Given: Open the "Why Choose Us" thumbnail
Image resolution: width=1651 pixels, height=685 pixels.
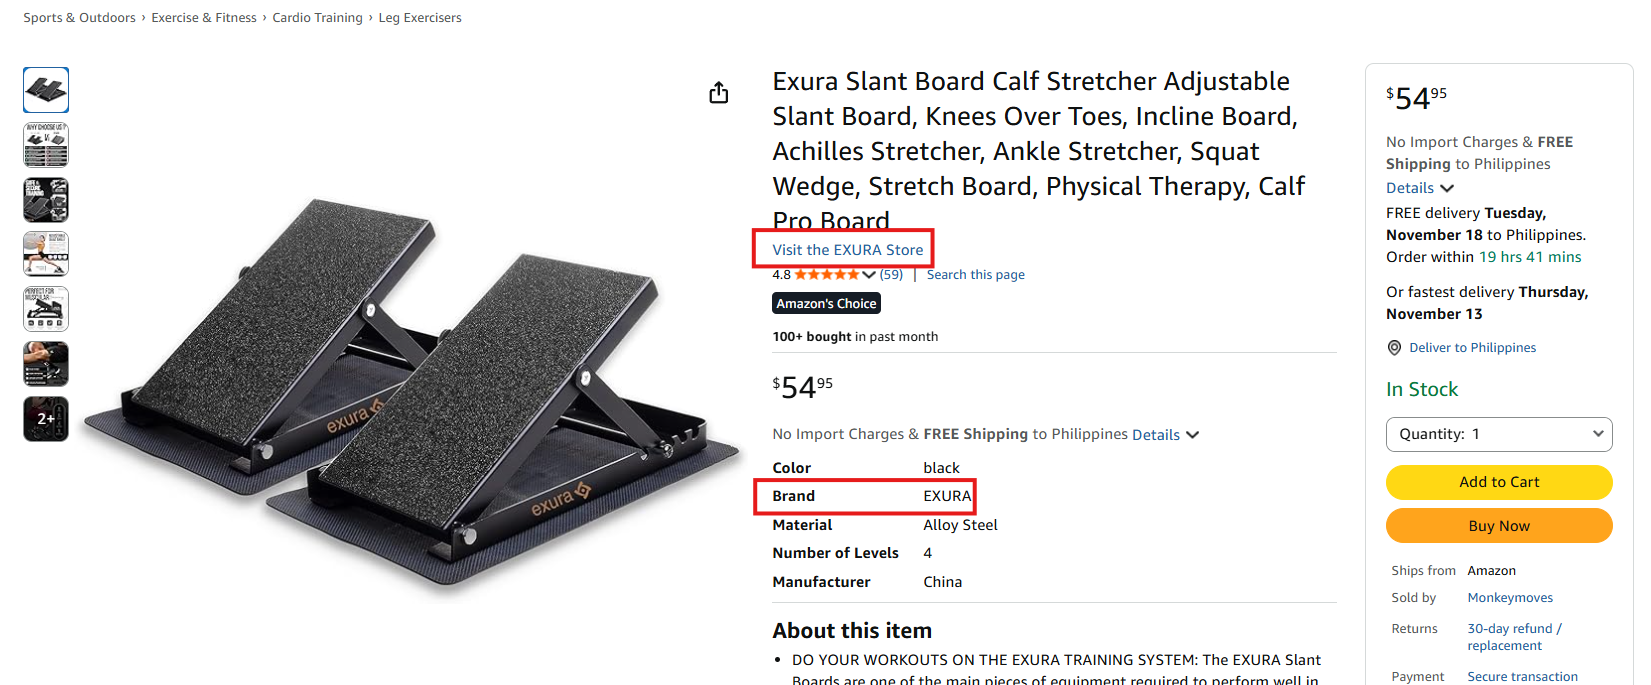Looking at the screenshot, I should (x=46, y=145).
